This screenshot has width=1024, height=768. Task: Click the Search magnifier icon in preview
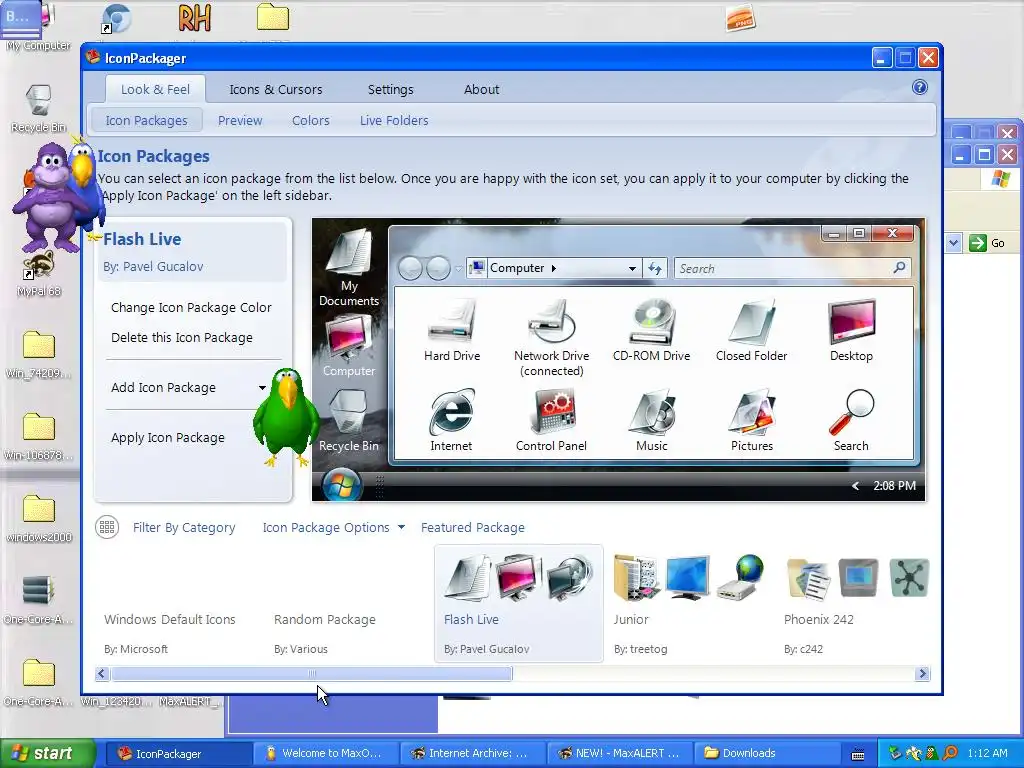852,412
